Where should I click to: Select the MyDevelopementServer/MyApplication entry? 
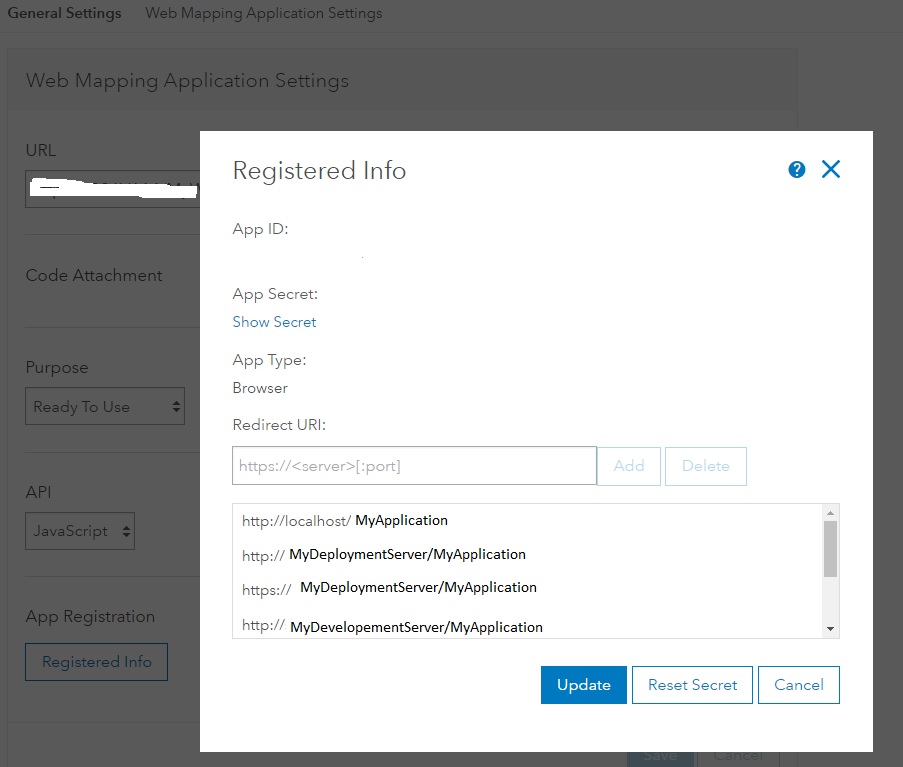tap(393, 627)
